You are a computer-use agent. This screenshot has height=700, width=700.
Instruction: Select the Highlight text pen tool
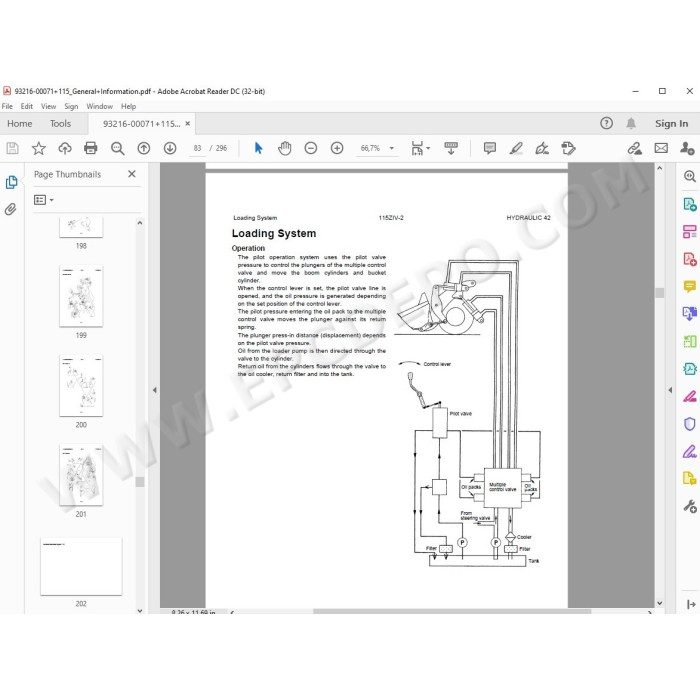516,148
